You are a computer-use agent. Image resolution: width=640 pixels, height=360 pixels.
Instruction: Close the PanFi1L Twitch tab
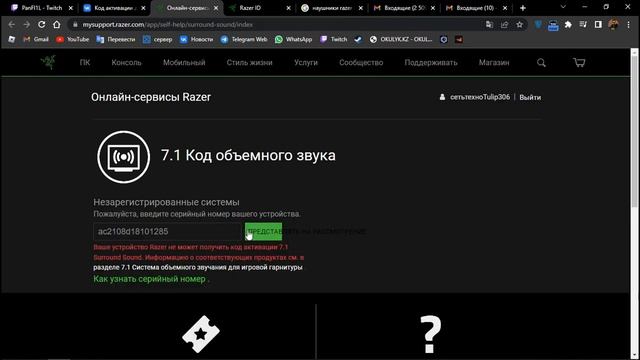pos(71,8)
